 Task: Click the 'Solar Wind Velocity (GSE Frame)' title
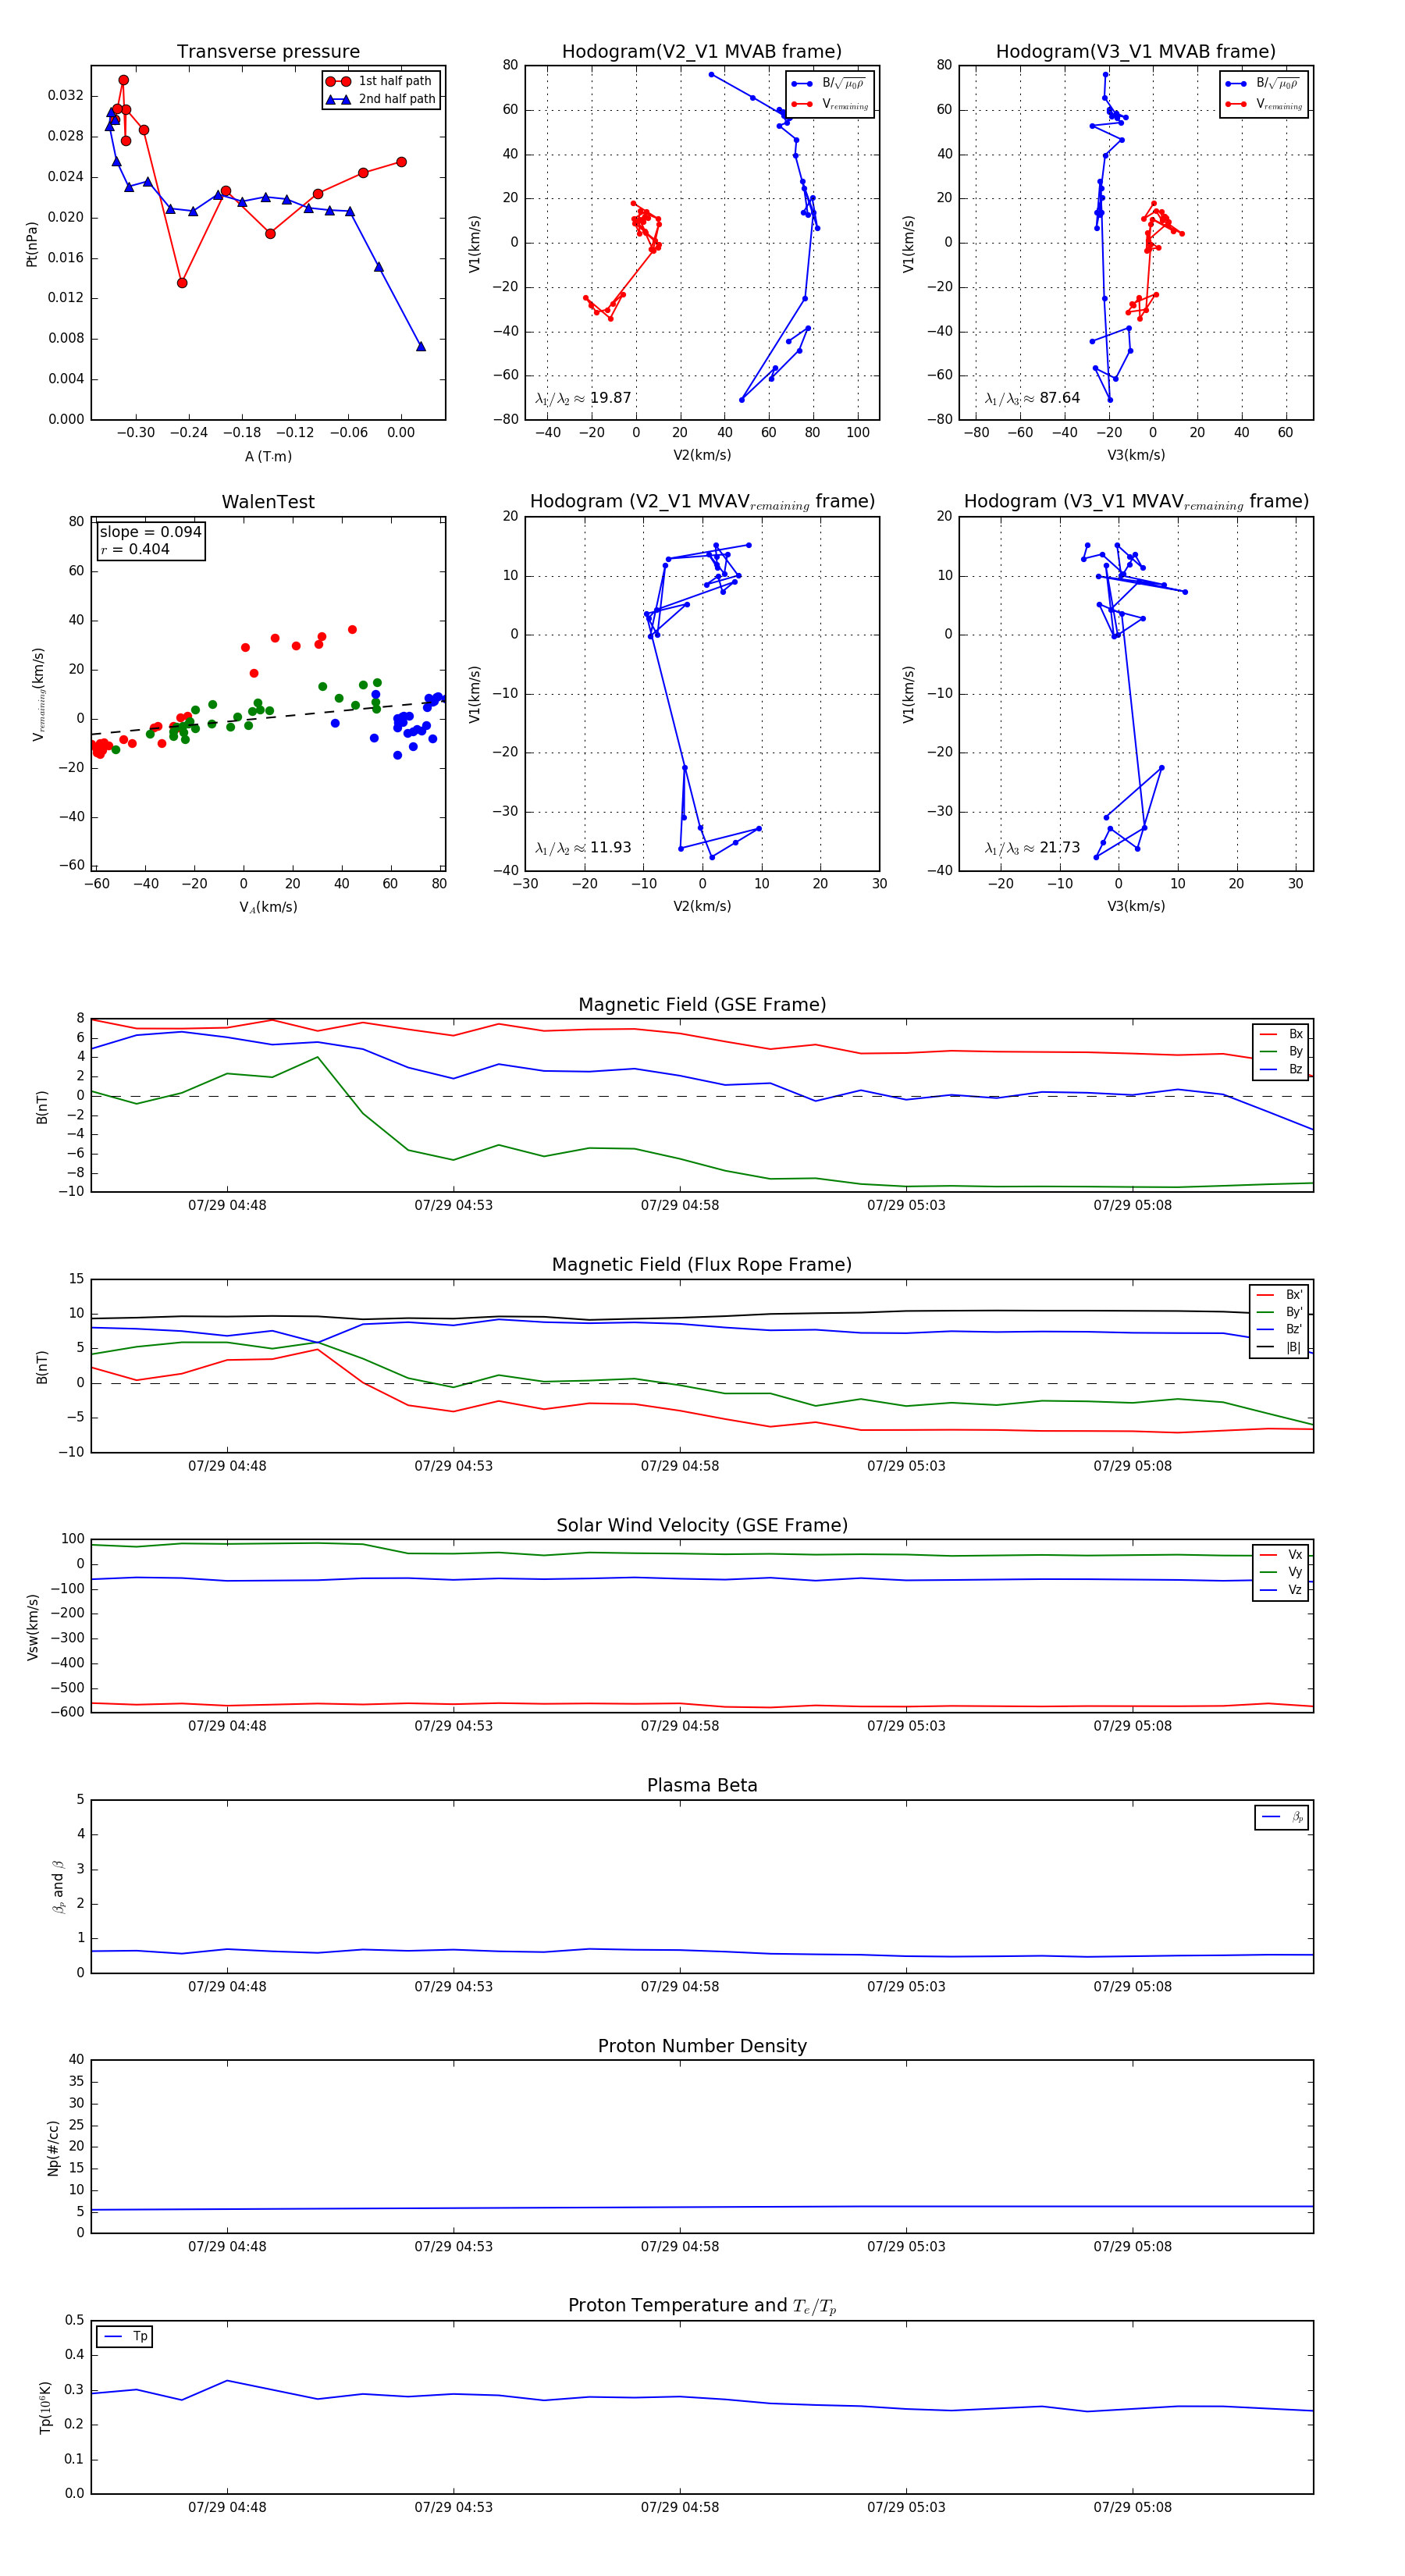click(702, 1525)
